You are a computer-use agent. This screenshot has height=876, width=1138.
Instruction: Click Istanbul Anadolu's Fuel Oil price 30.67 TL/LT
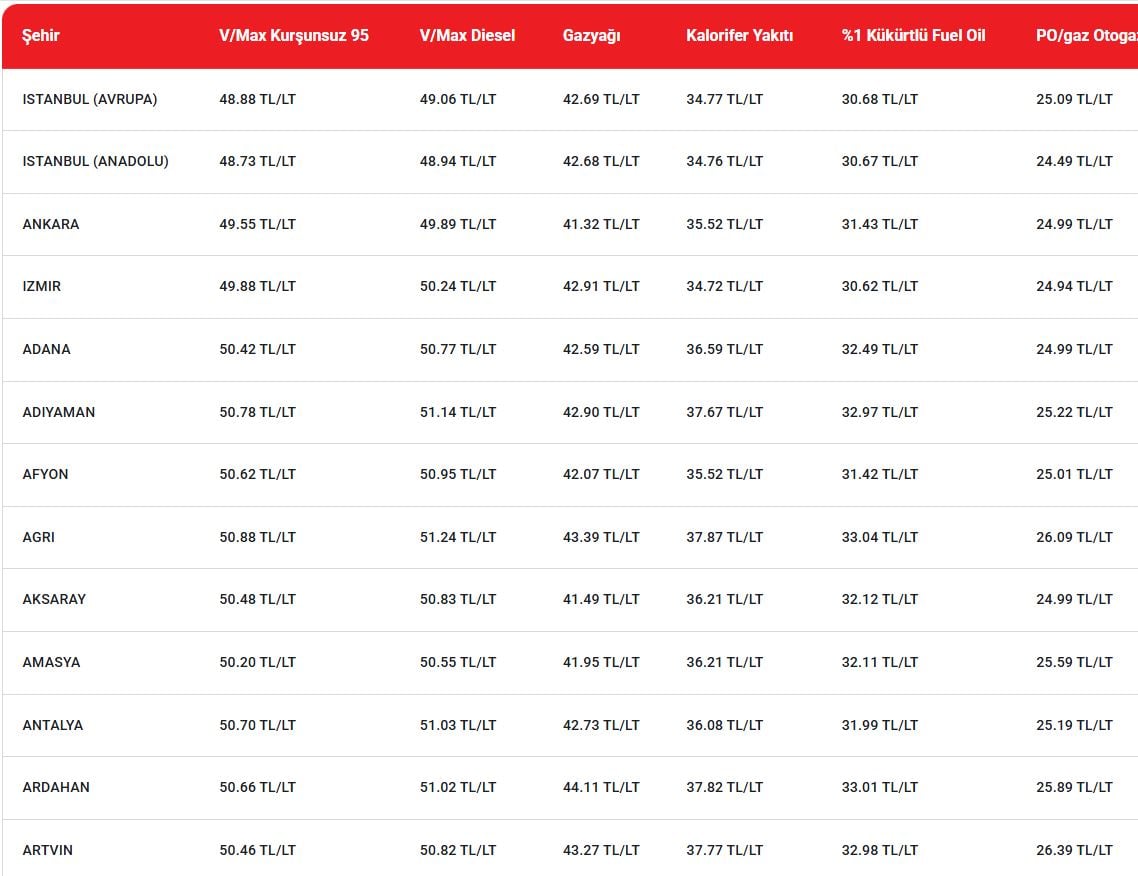(880, 161)
